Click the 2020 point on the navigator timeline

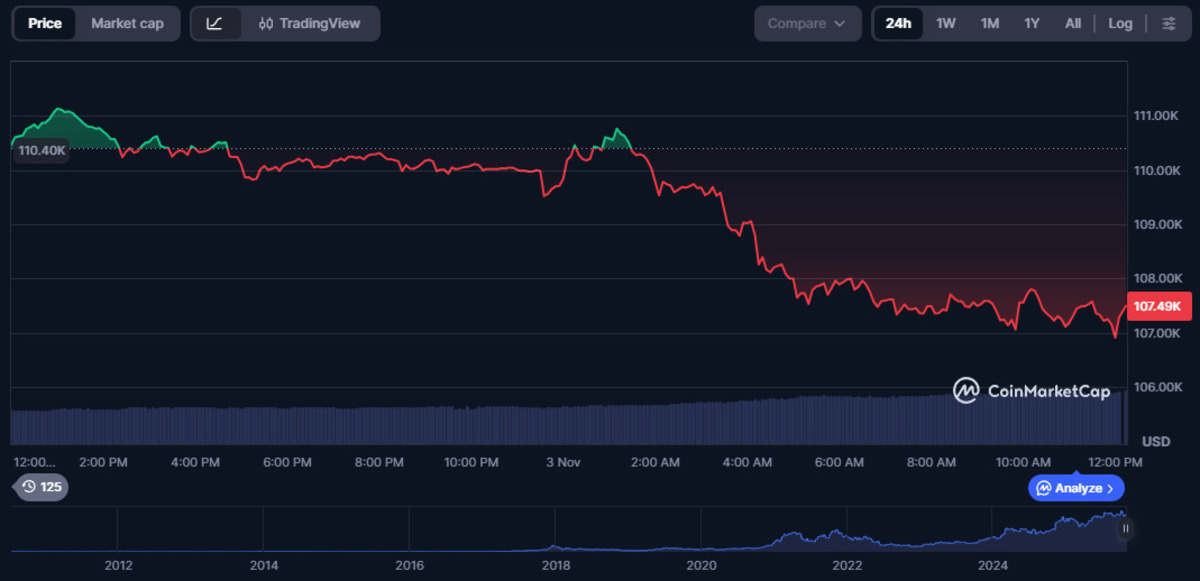(702, 564)
